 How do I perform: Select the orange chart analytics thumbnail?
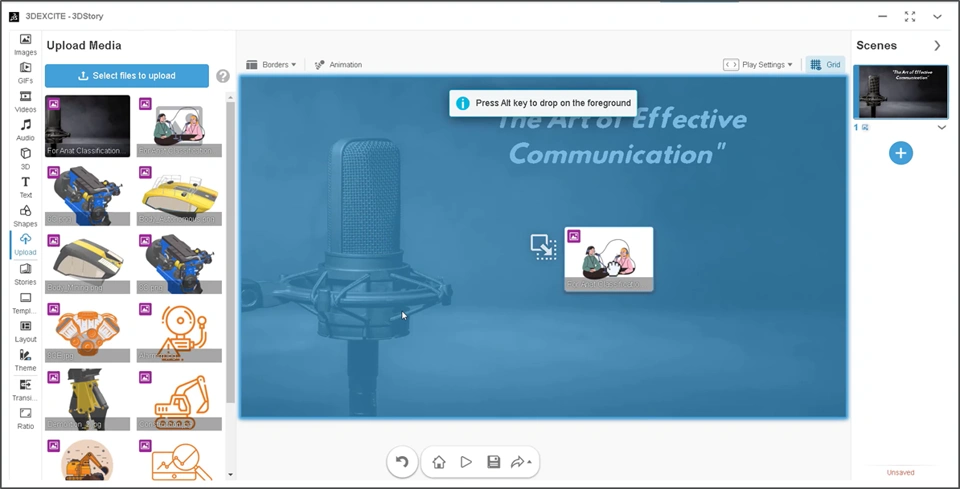pos(179,458)
